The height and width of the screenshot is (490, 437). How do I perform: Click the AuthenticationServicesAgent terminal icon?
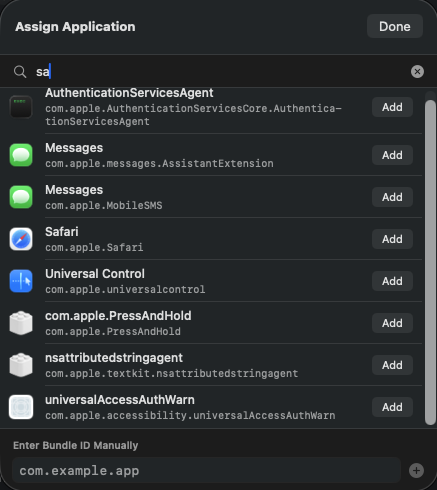(x=21, y=107)
